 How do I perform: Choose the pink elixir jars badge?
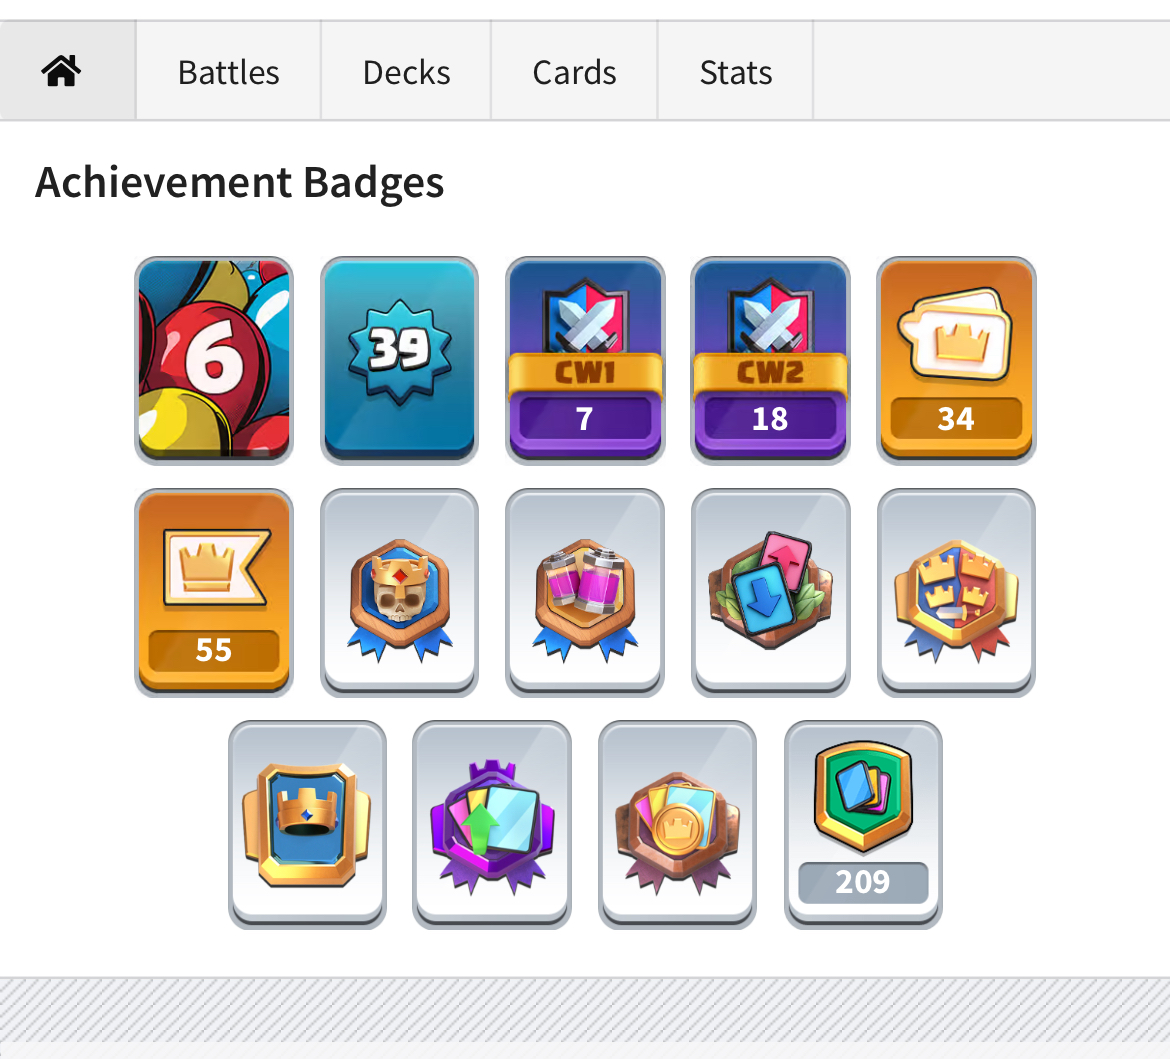pyautogui.click(x=585, y=593)
